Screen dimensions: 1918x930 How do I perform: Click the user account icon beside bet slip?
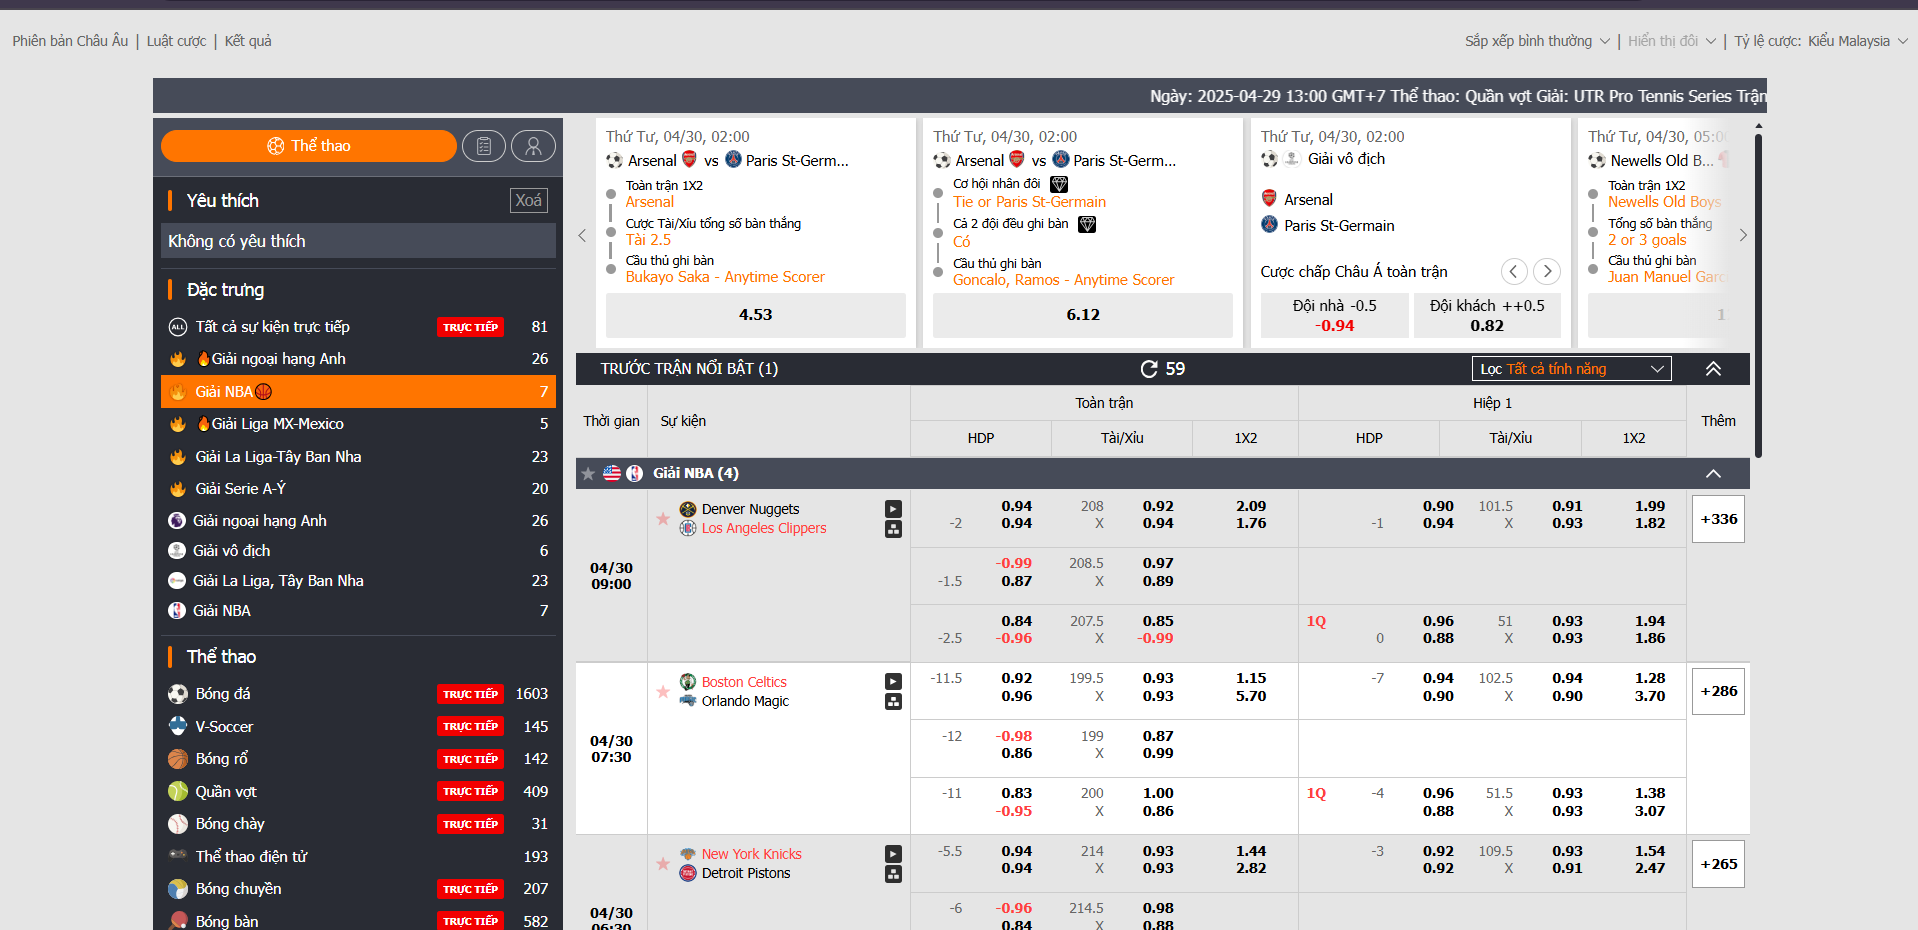(533, 145)
